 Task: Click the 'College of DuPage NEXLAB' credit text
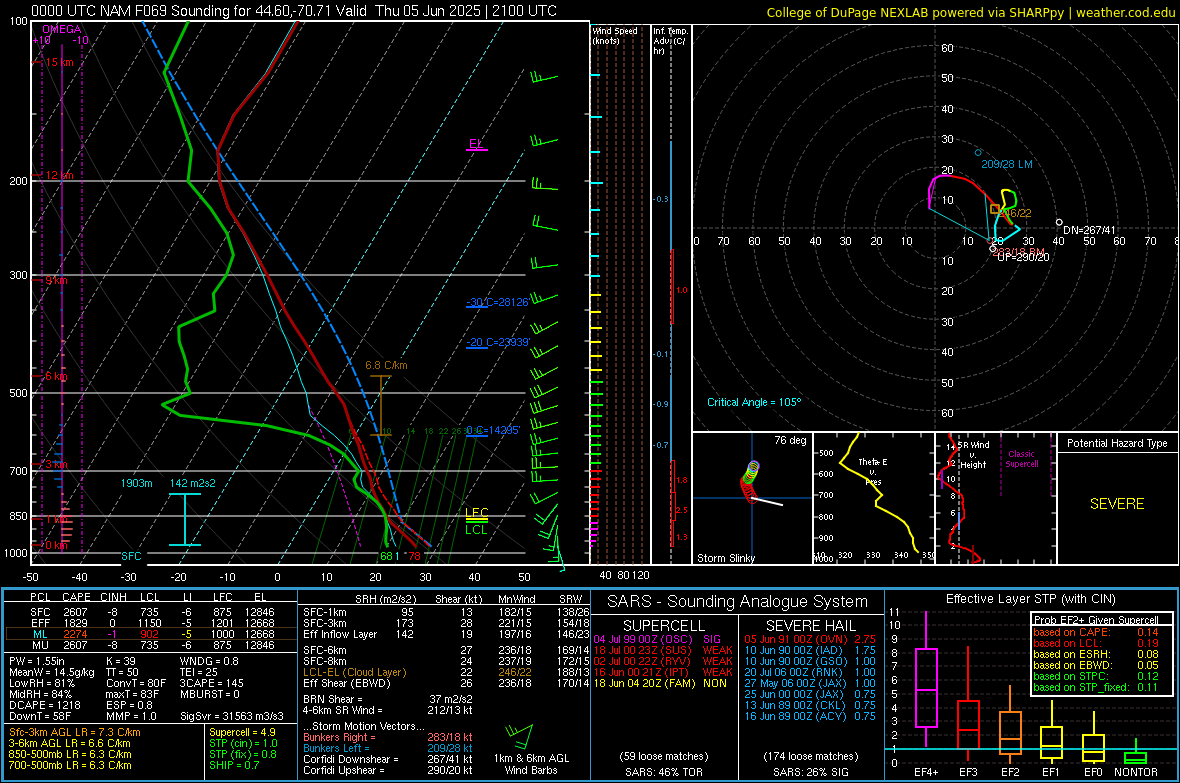pyautogui.click(x=971, y=13)
